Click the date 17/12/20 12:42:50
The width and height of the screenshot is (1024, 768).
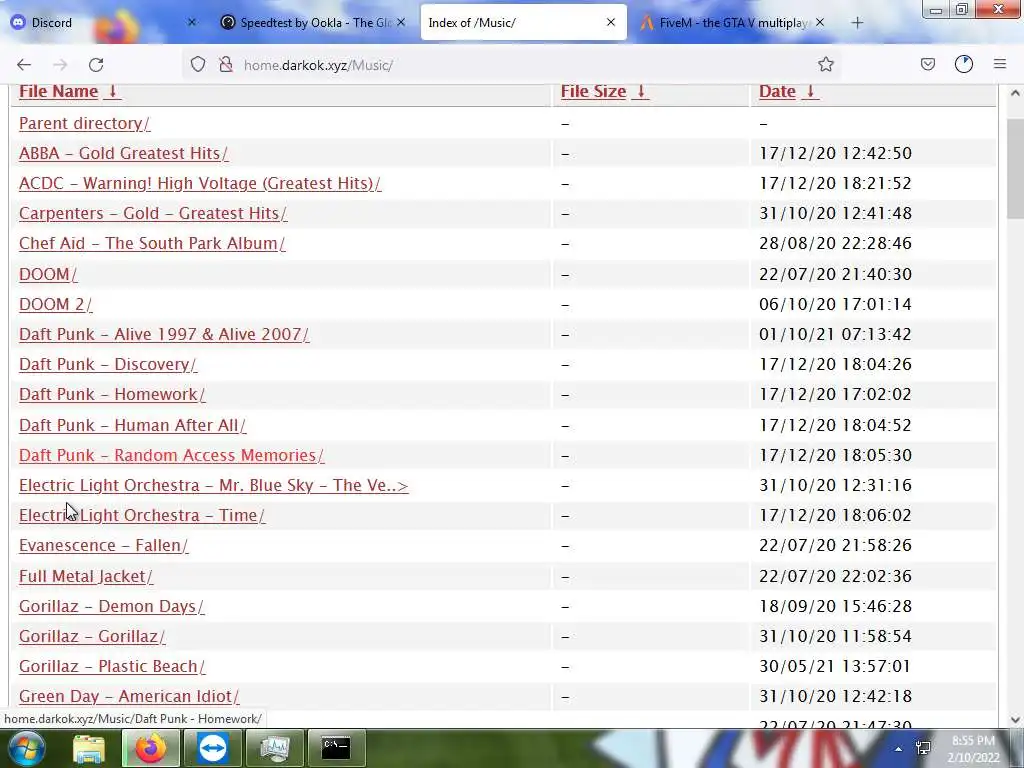835,153
